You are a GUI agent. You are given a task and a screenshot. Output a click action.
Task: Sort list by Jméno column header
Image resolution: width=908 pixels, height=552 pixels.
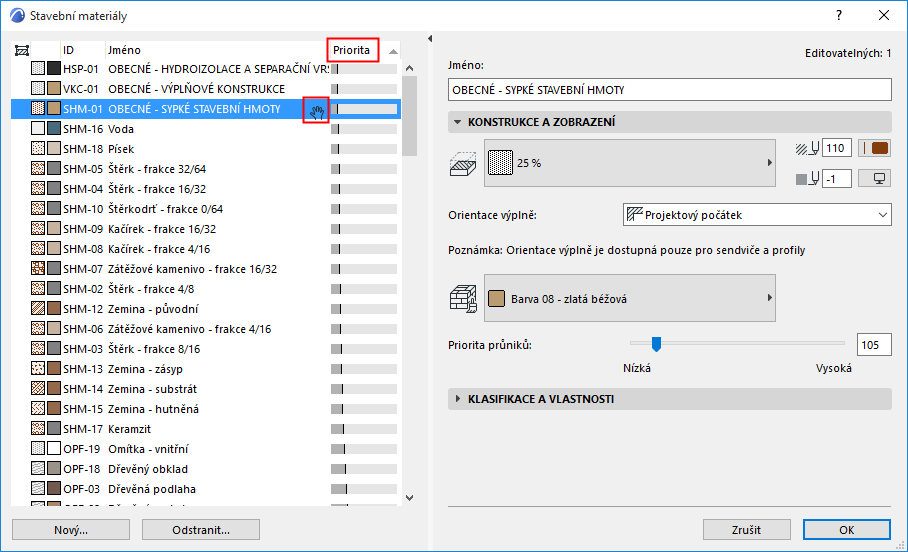(x=124, y=50)
